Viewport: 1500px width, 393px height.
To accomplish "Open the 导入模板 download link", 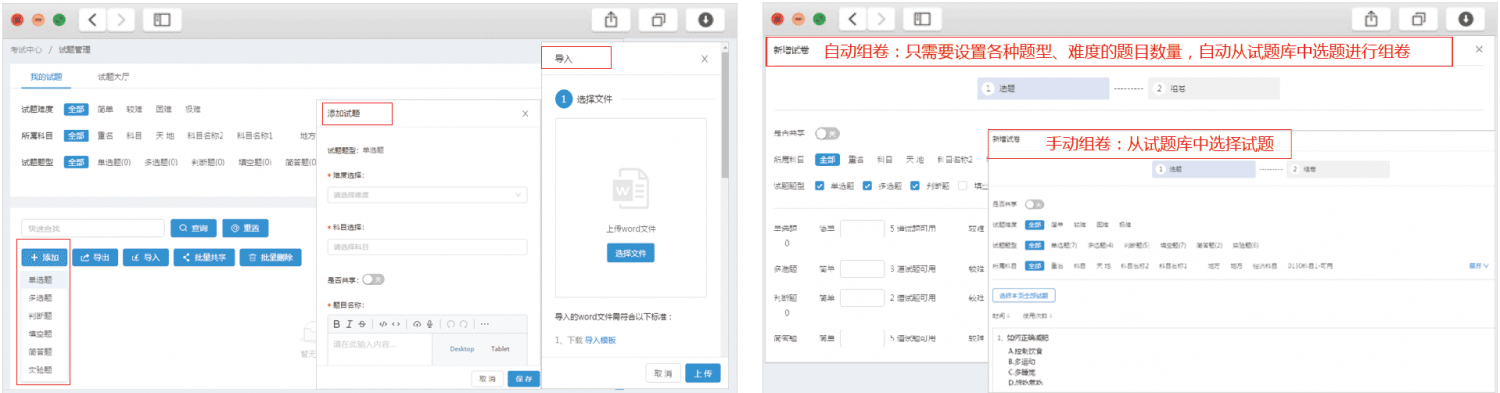I will [601, 340].
